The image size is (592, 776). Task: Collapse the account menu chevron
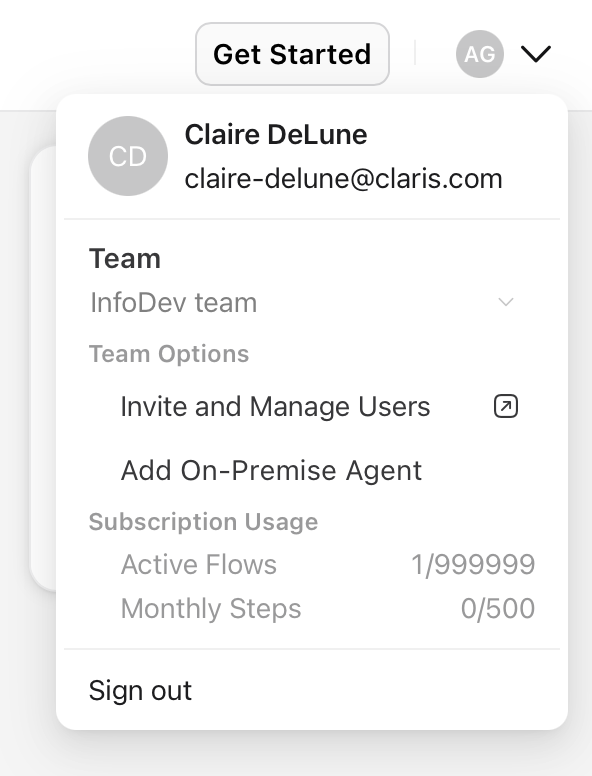(x=536, y=54)
